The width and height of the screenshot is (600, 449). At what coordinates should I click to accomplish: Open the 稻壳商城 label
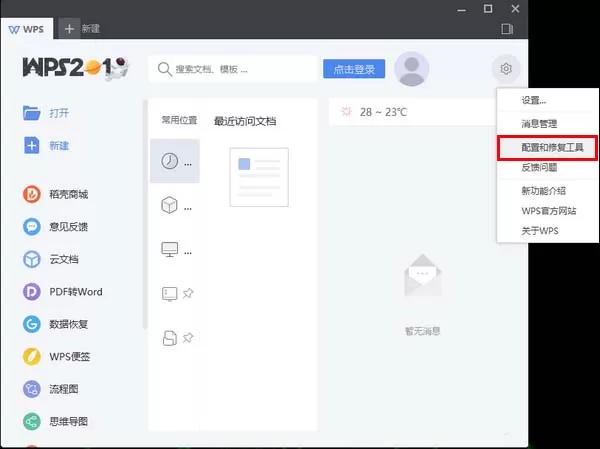[68, 194]
